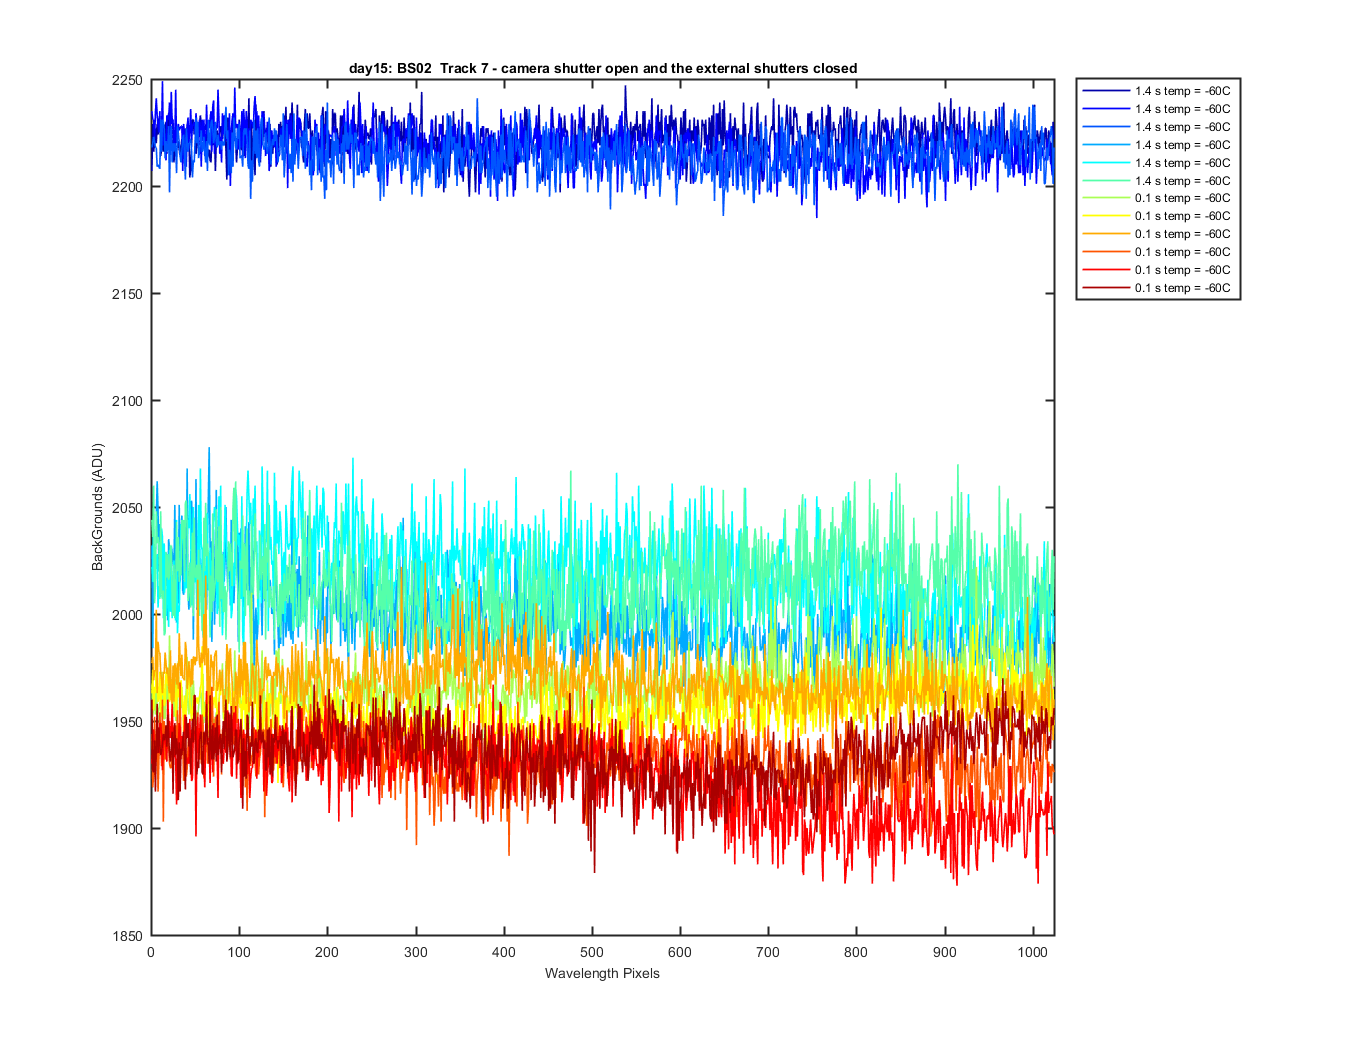
Task: Click the x-axis tick label 0
Action: (x=151, y=952)
